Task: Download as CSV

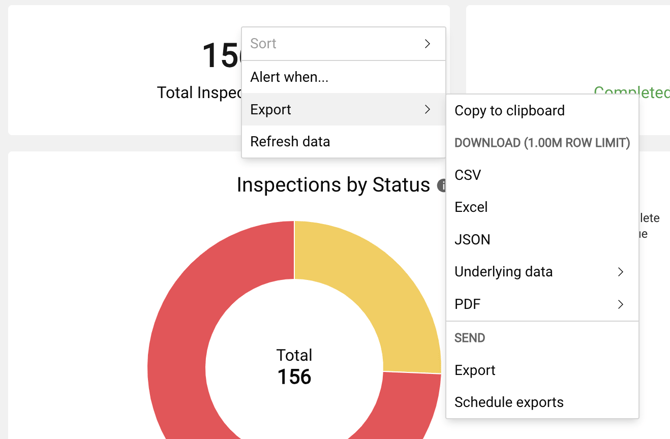Action: 542,175
